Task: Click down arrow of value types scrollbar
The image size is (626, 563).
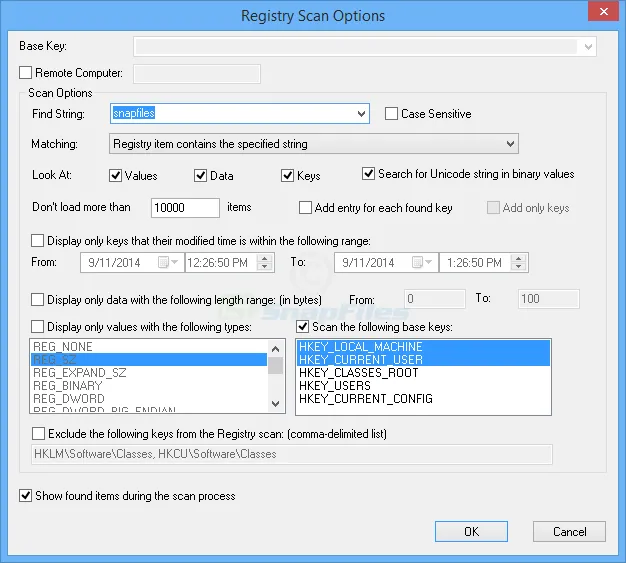Action: point(275,404)
